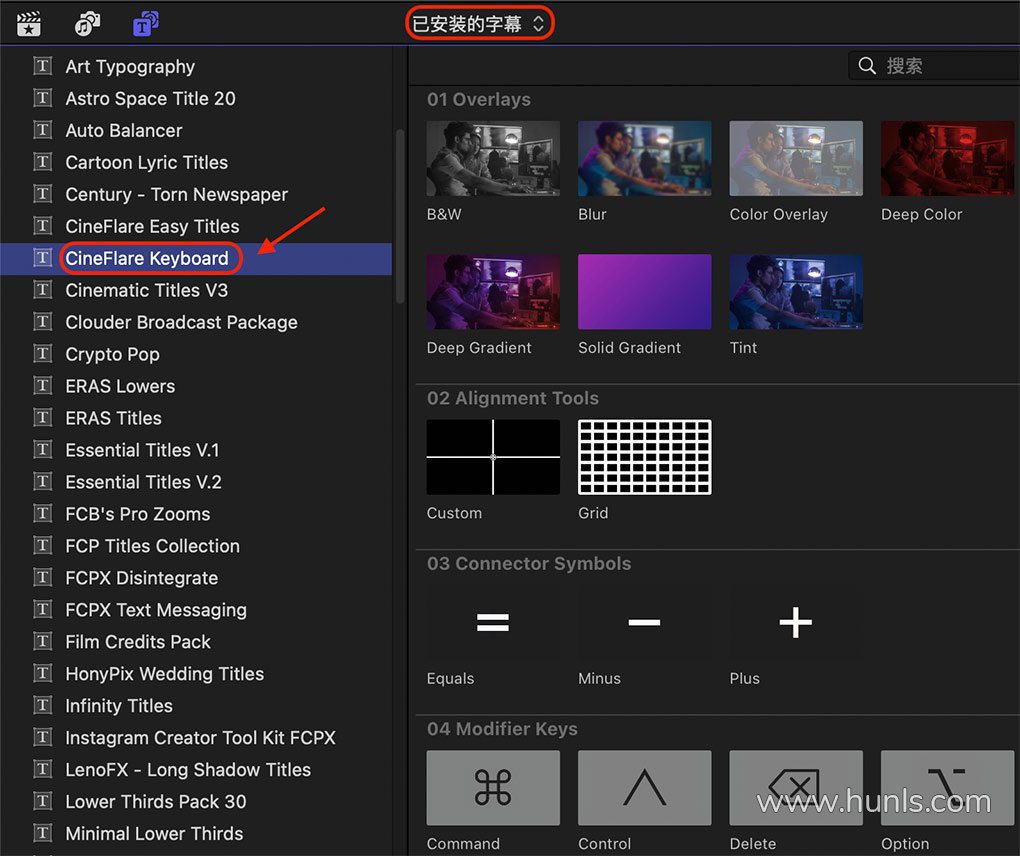
Task: Pick the B&W overlay thumbnail
Action: pos(493,159)
